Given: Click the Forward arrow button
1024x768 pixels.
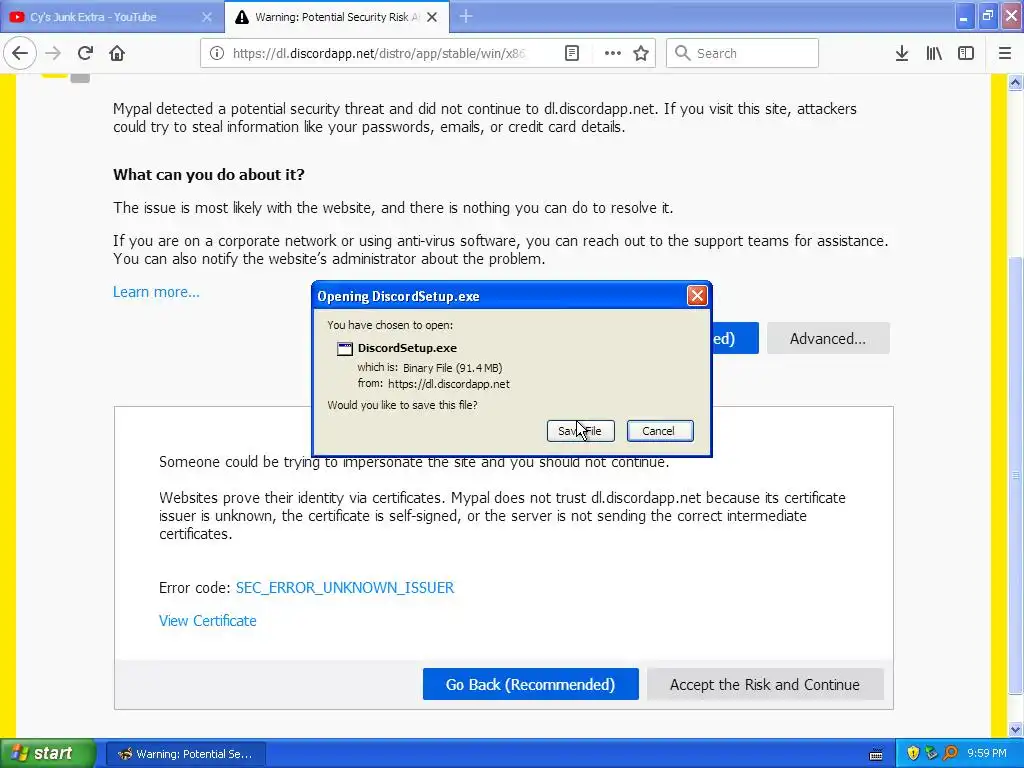Looking at the screenshot, I should point(53,53).
